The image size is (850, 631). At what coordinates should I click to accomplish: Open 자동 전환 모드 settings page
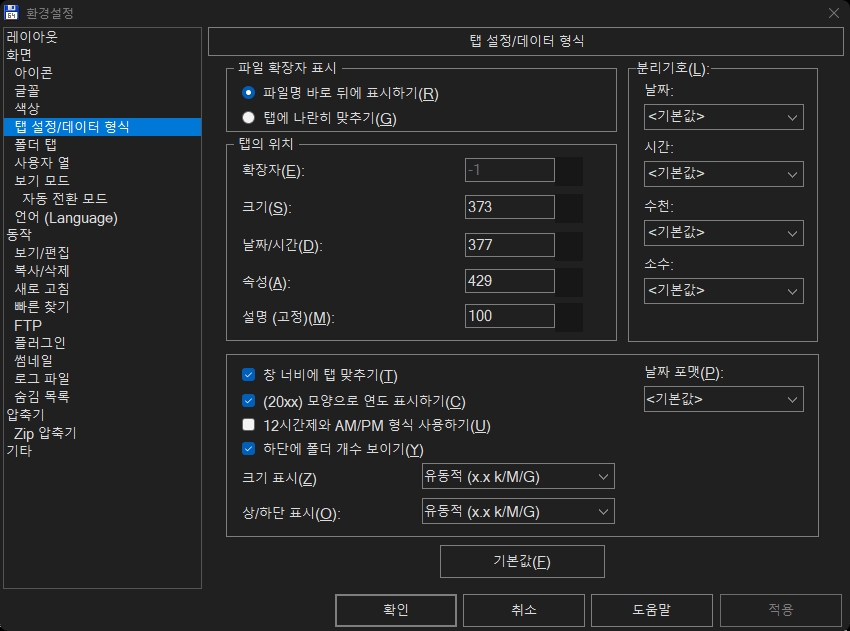(65, 198)
